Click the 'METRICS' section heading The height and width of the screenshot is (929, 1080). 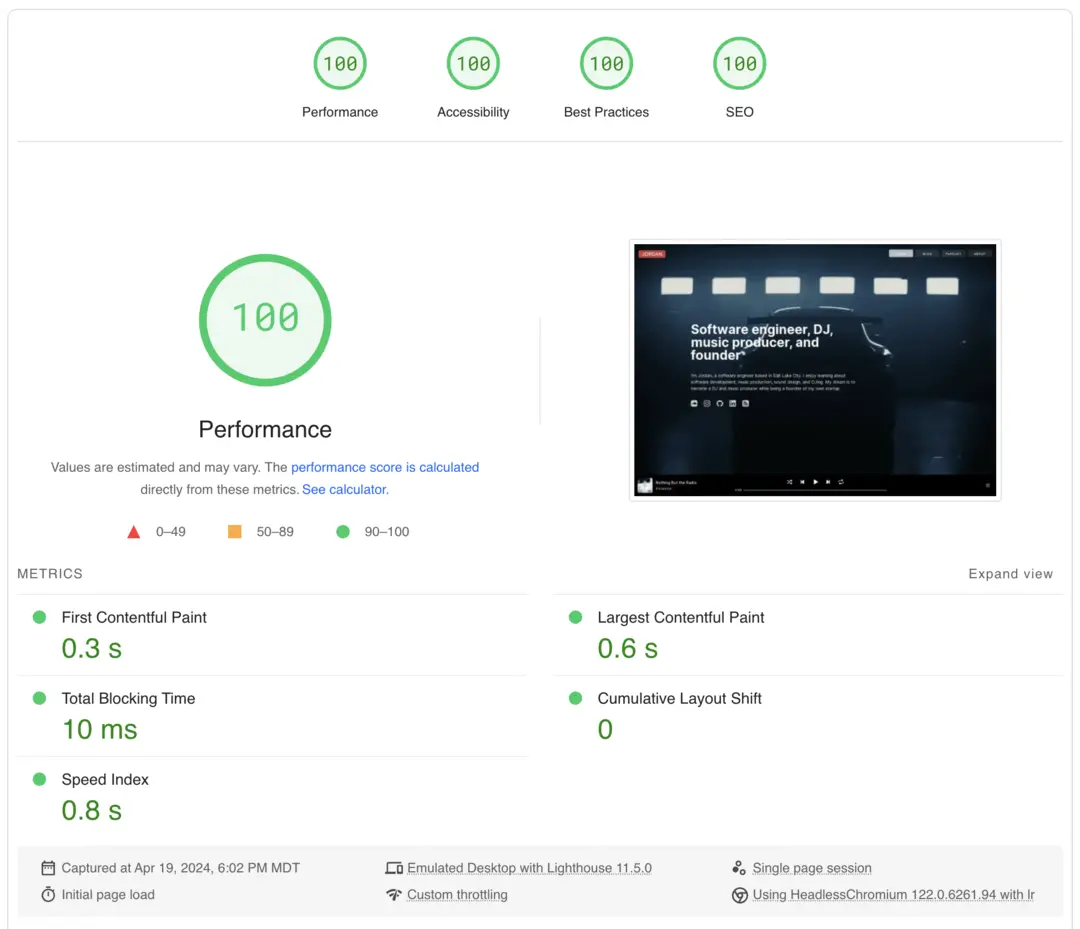[50, 574]
